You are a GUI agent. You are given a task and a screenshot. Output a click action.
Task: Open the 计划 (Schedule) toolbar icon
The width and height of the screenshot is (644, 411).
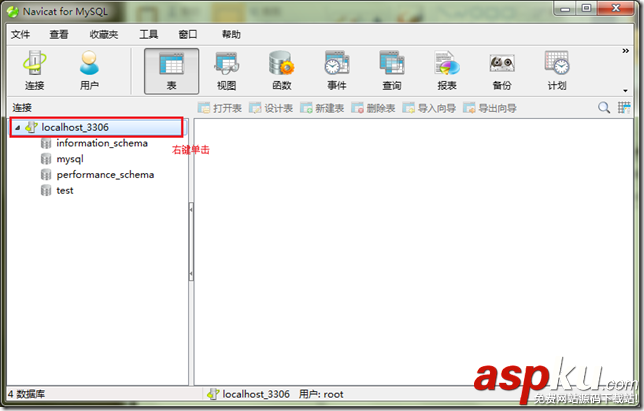coord(557,71)
